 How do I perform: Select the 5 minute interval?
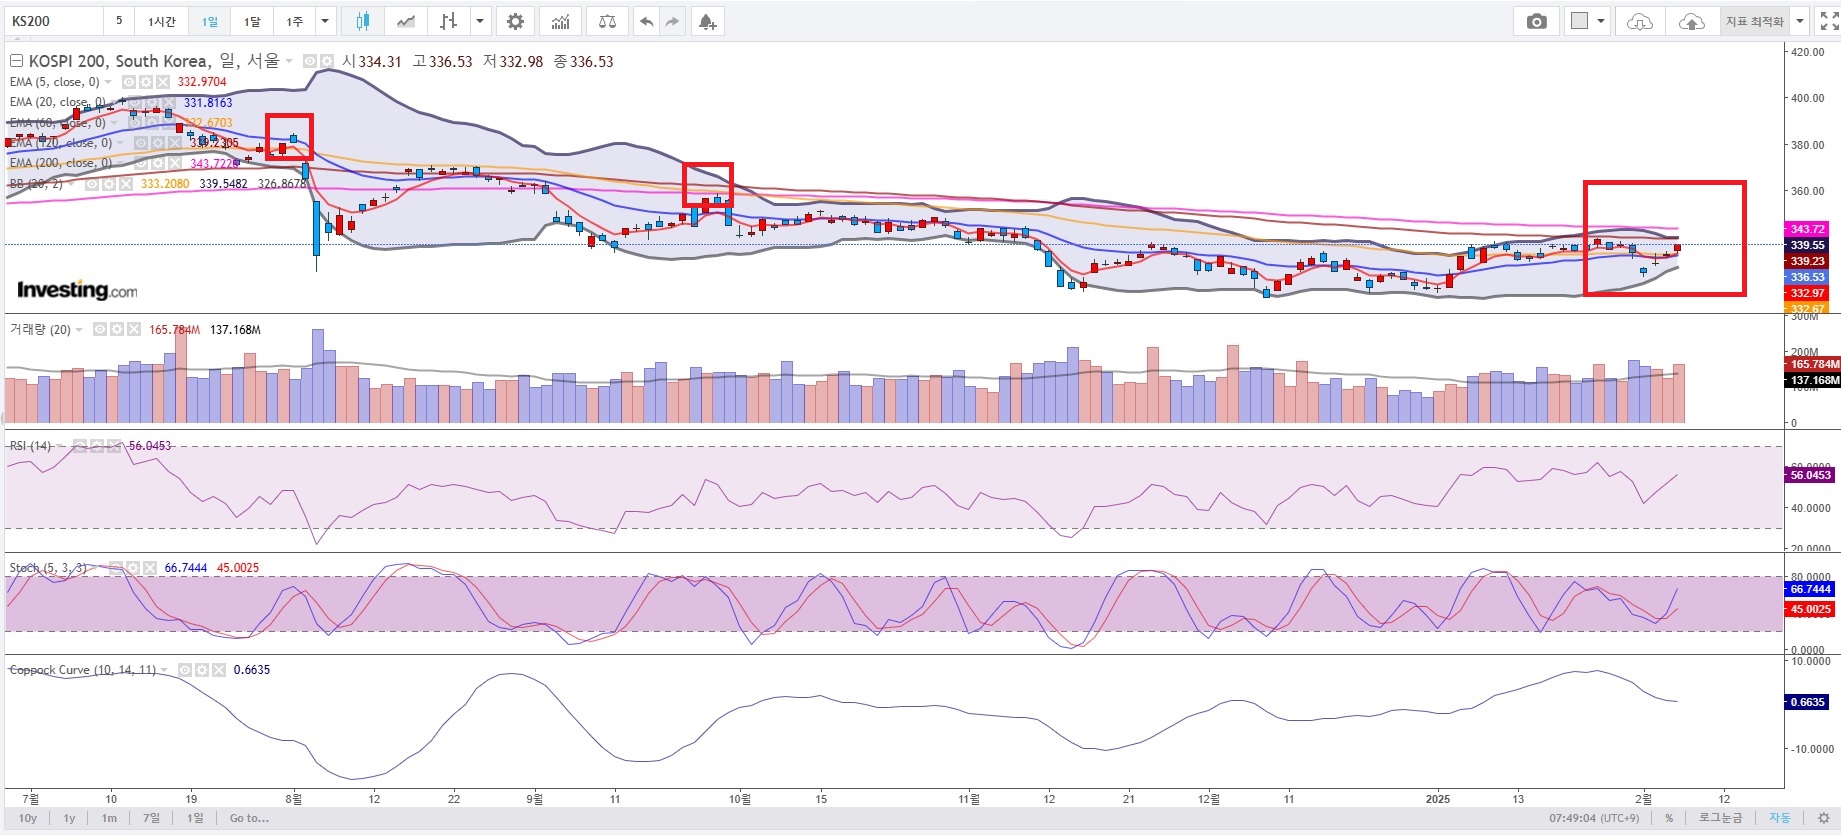[119, 21]
